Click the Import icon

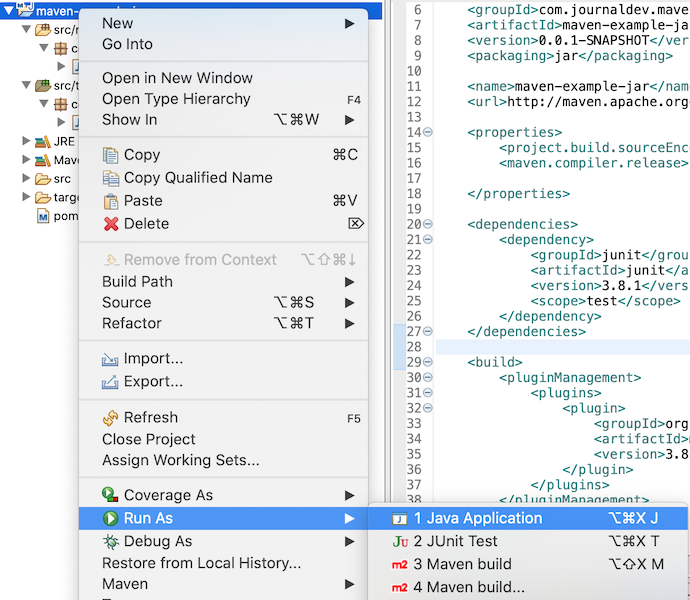tap(110, 359)
